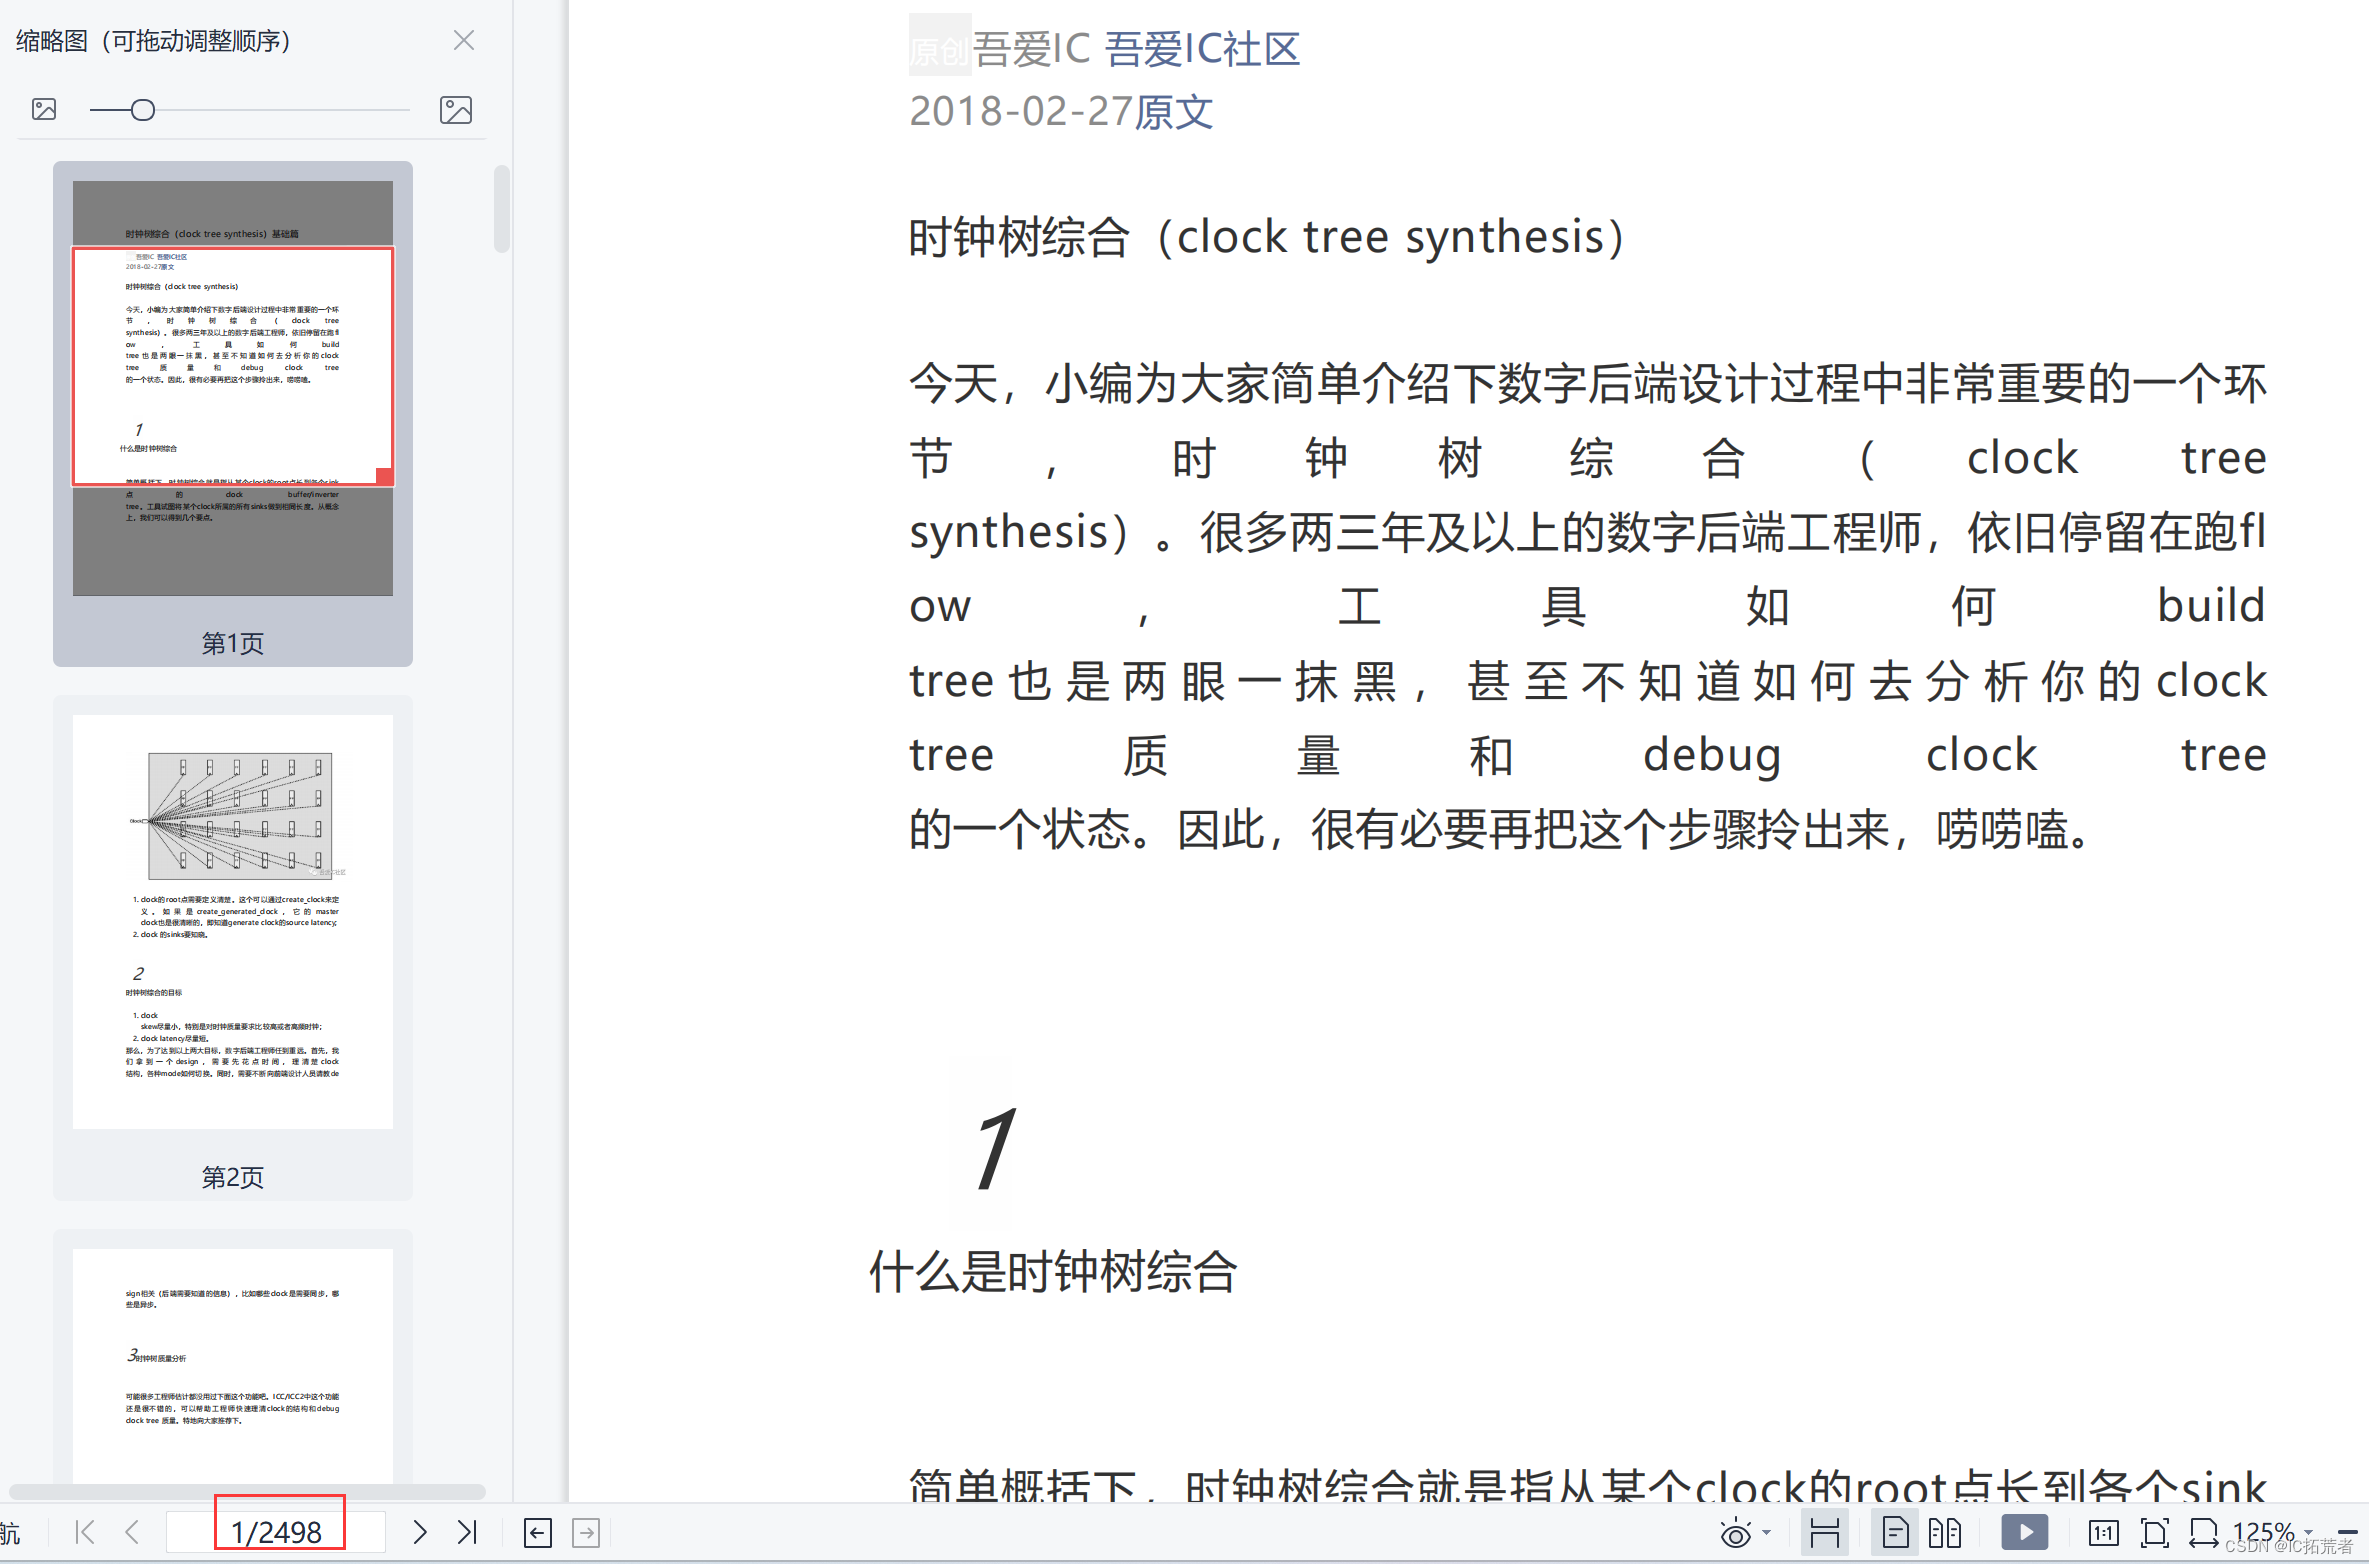The height and width of the screenshot is (1564, 2369).
Task: Click the previous view back-arrow box
Action: point(538,1533)
